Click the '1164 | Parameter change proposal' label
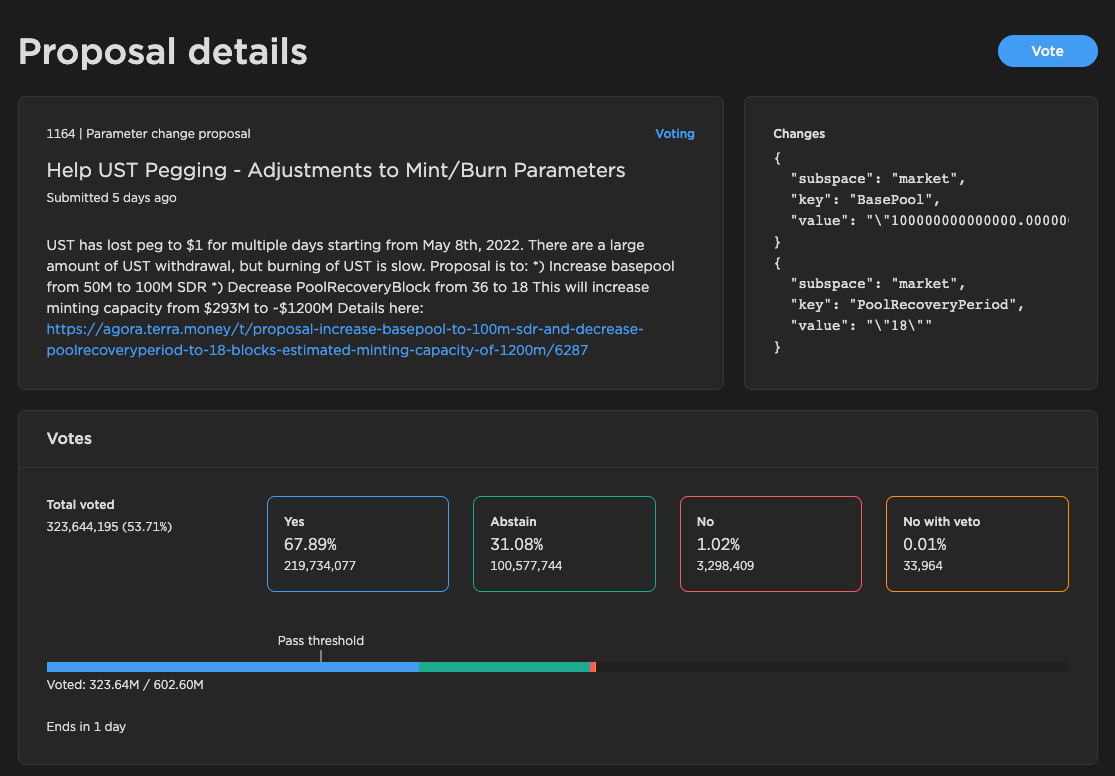This screenshot has height=776, width=1115. click(x=148, y=134)
